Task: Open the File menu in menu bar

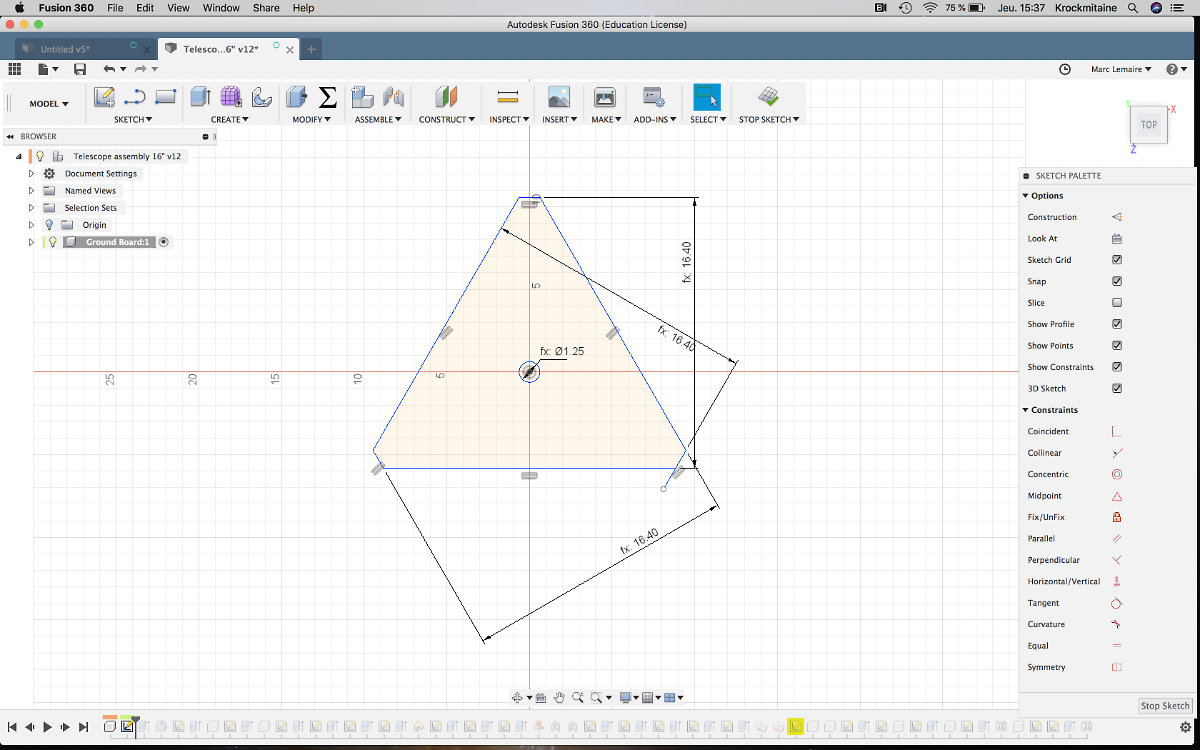Action: pos(115,8)
